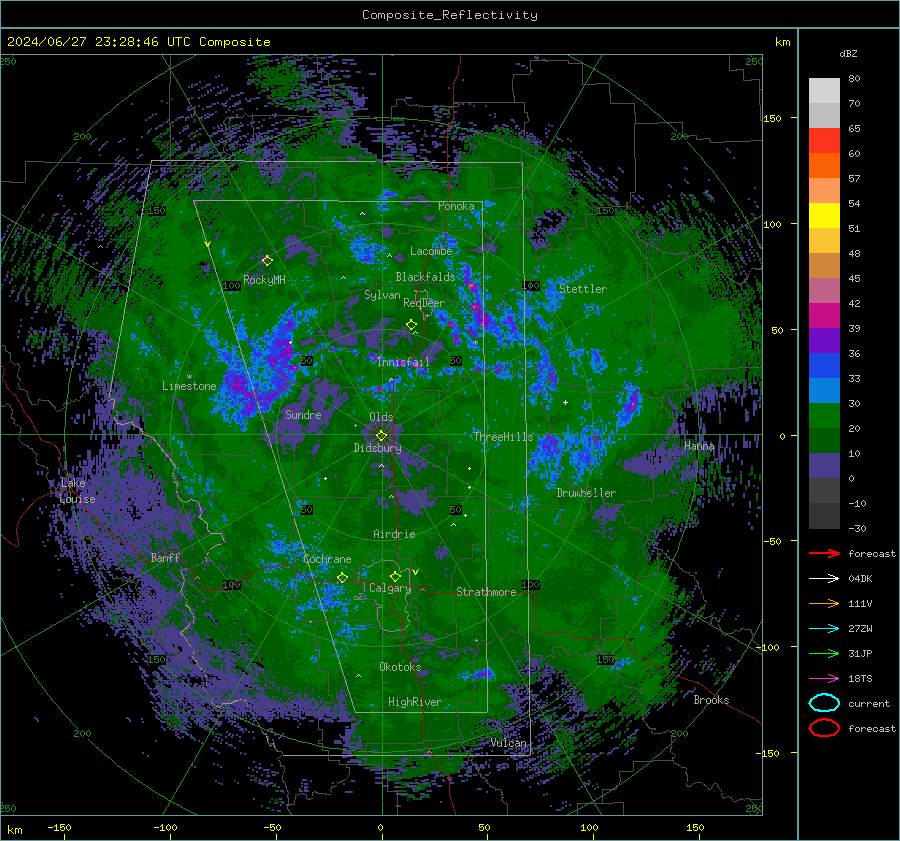Screen dimensions: 900x841
Task: Pick the red 60-65 dBZ swatch
Action: pos(824,141)
